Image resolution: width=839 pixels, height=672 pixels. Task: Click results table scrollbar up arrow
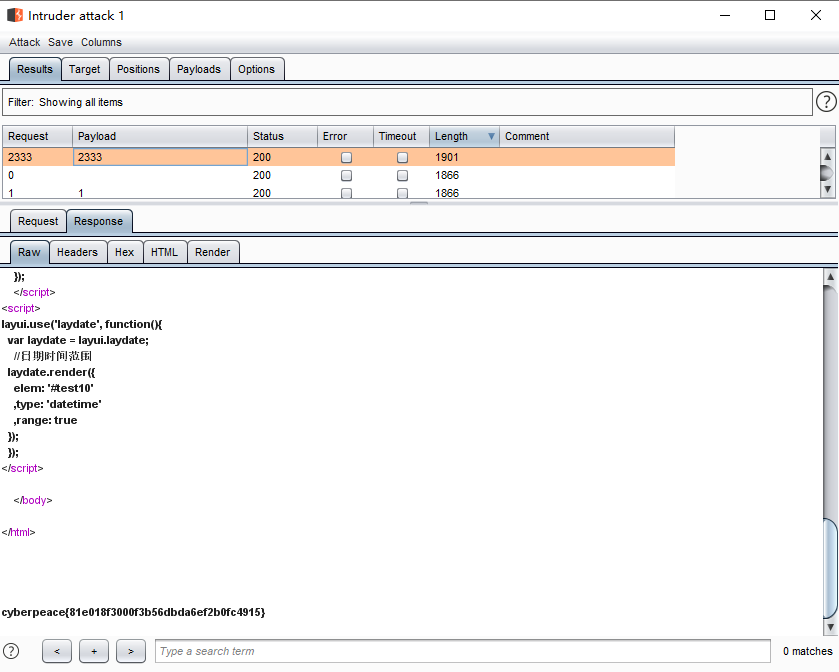pyautogui.click(x=827, y=157)
